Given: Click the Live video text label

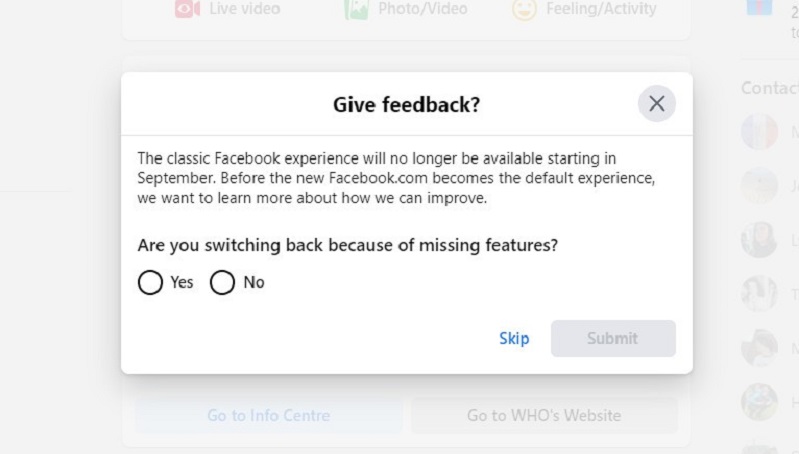Looking at the screenshot, I should tap(244, 9).
